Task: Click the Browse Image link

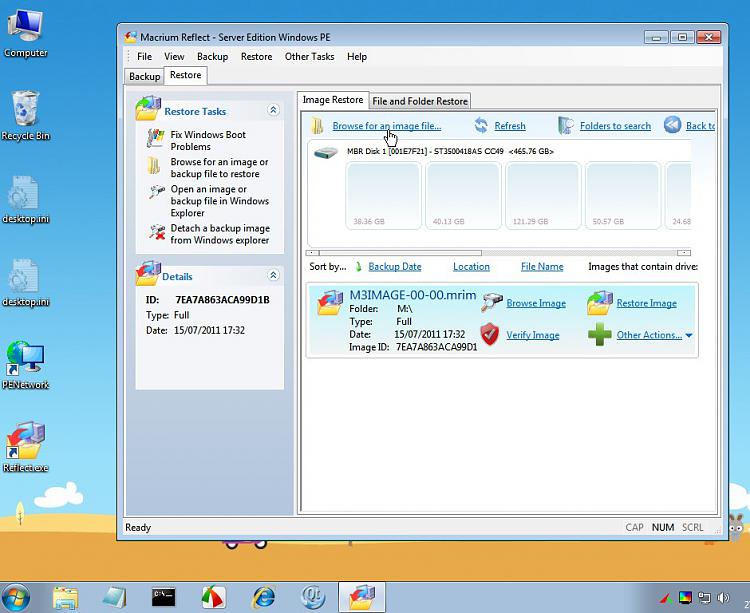Action: (x=536, y=303)
